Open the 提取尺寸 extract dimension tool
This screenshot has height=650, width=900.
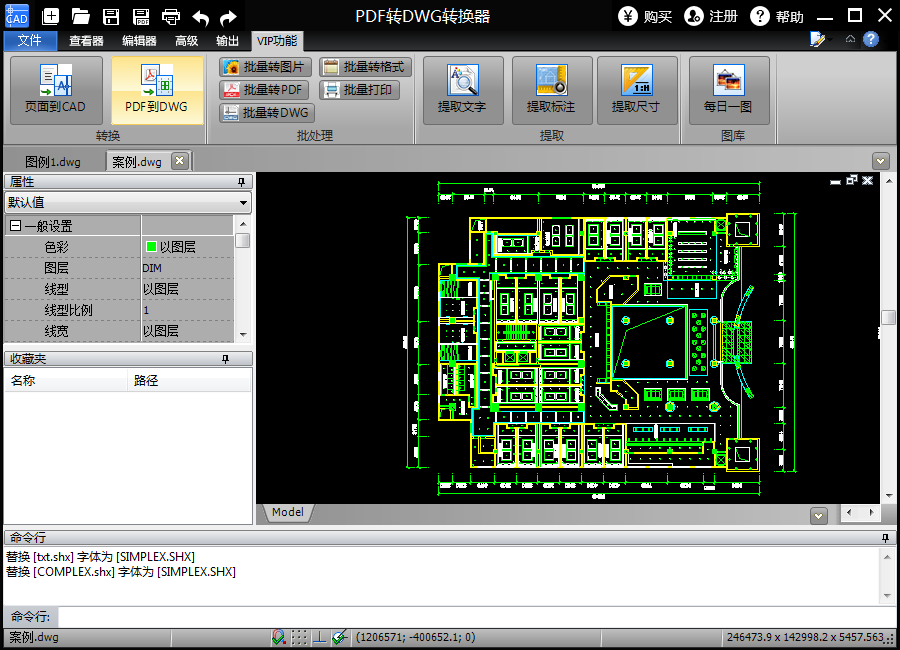point(636,90)
